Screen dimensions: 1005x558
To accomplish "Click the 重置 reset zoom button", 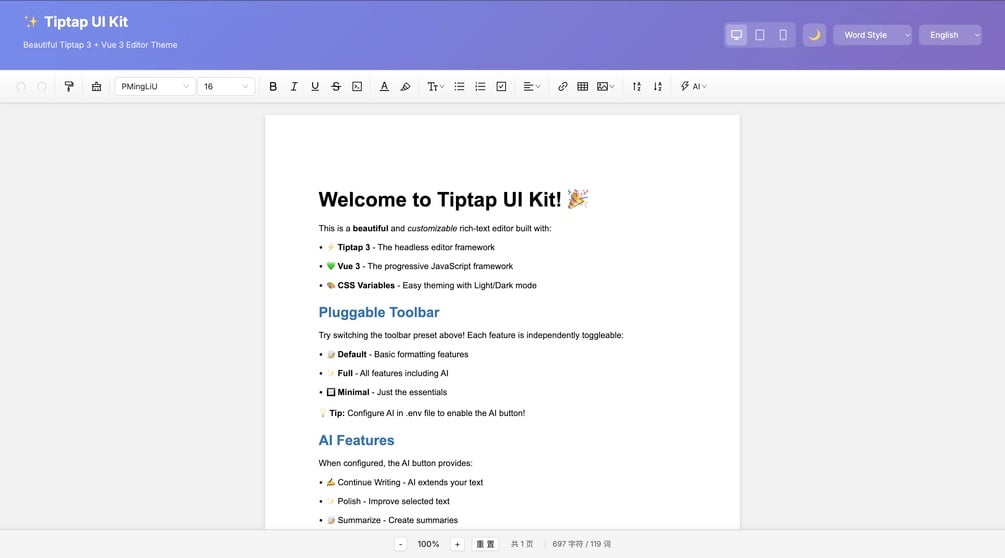I will coord(485,544).
